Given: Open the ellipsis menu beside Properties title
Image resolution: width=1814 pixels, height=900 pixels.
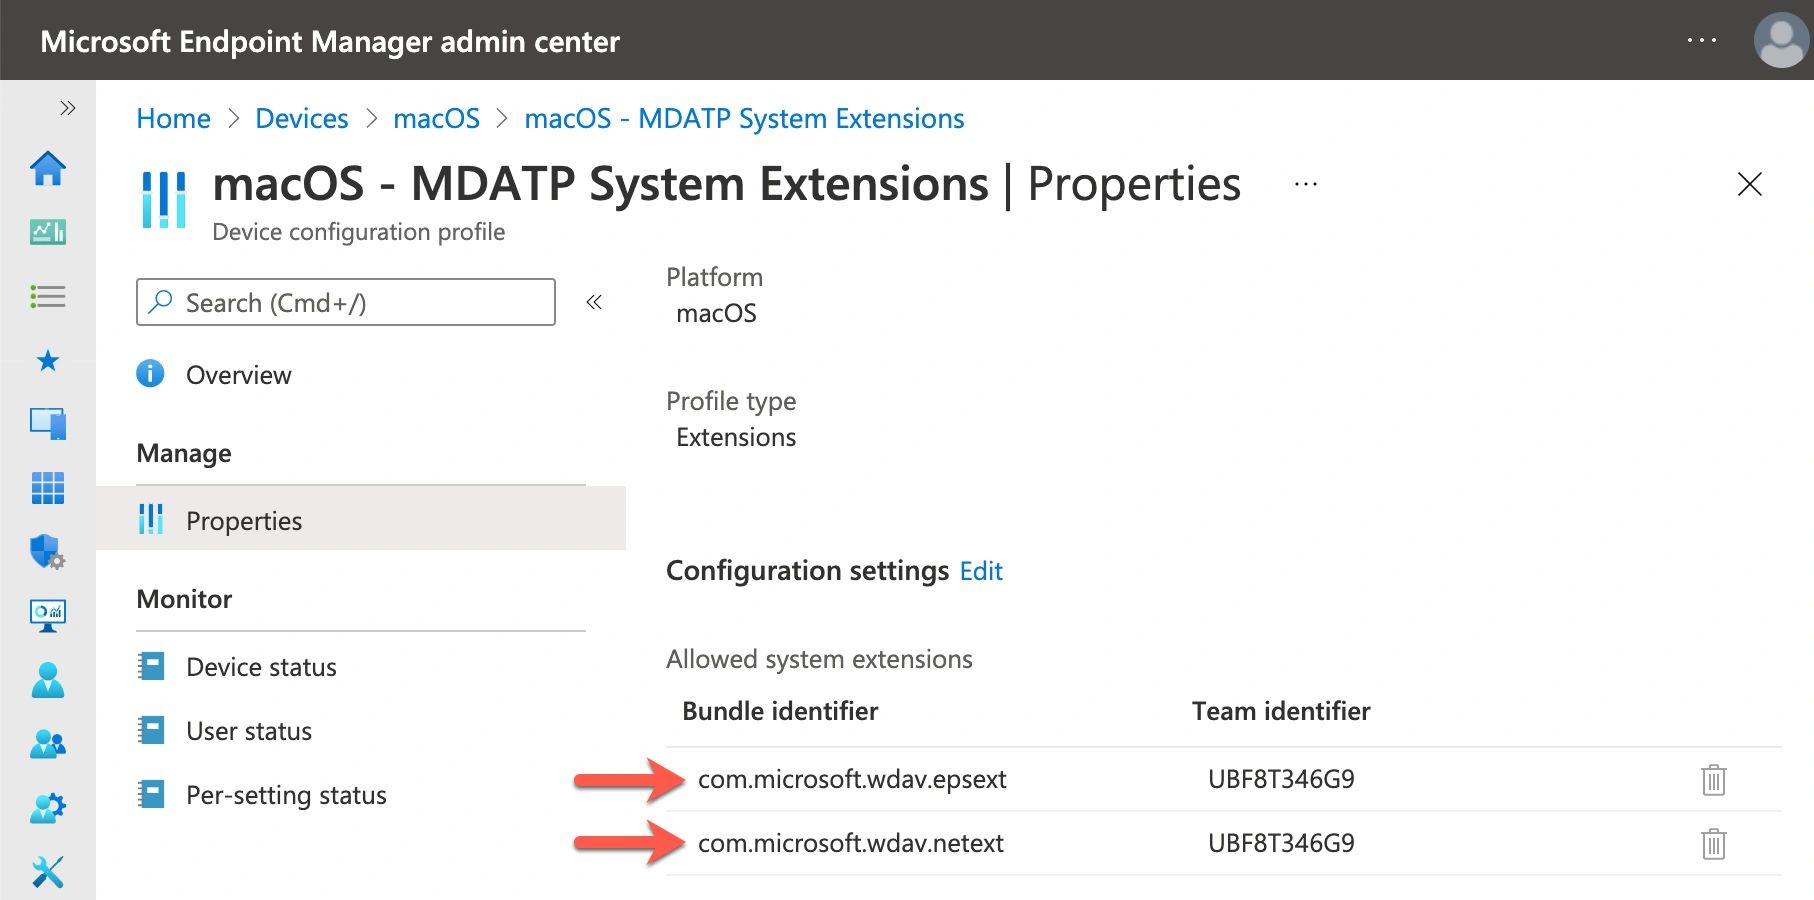Looking at the screenshot, I should click(x=1305, y=185).
